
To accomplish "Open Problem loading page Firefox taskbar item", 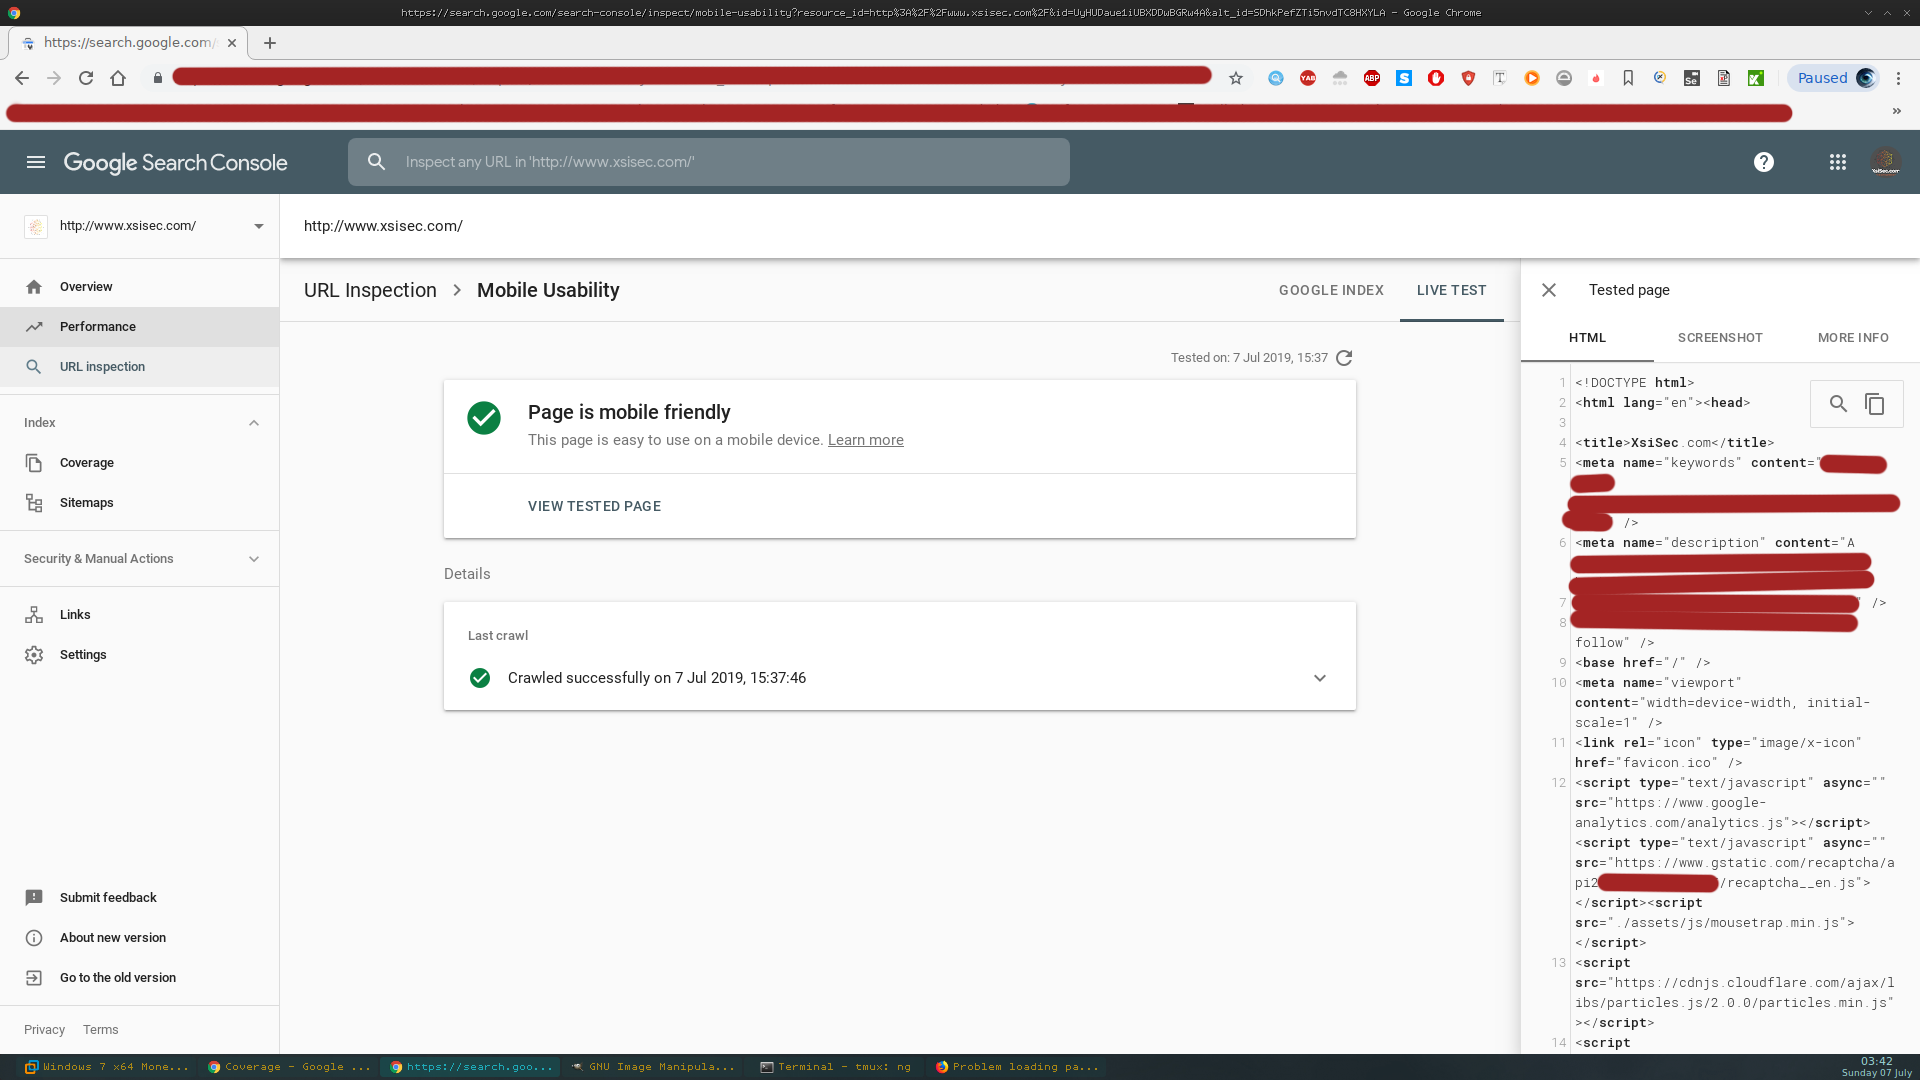I will click(x=1017, y=1067).
